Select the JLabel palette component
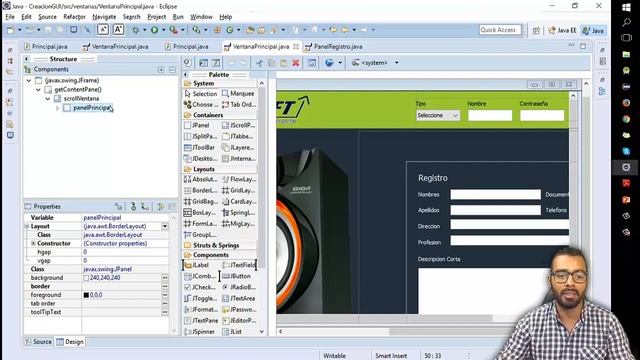The height and width of the screenshot is (360, 640). (196, 265)
